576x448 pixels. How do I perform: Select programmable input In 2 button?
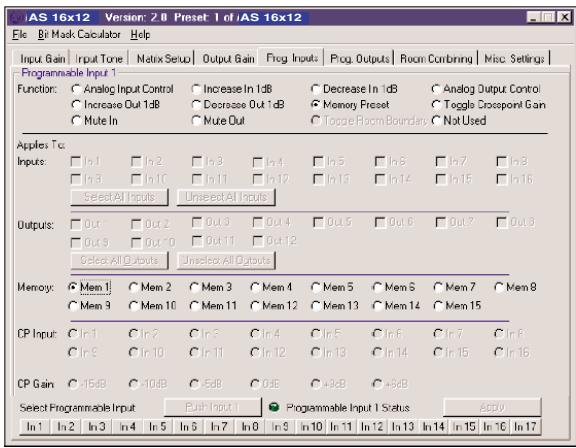tap(65, 426)
